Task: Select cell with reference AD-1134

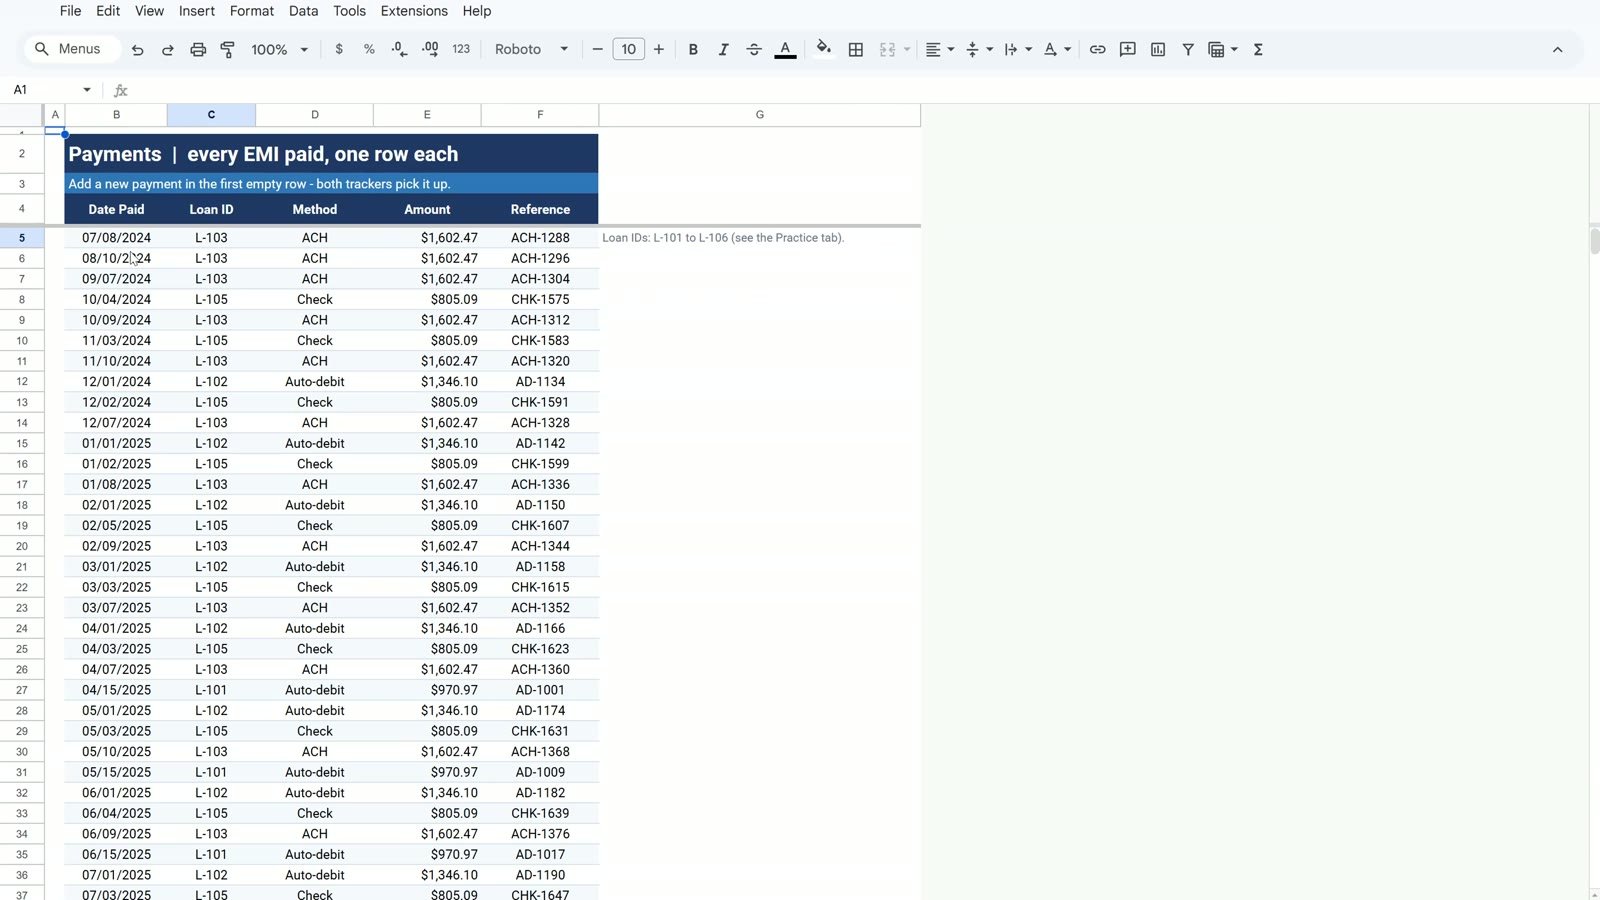Action: pyautogui.click(x=540, y=381)
